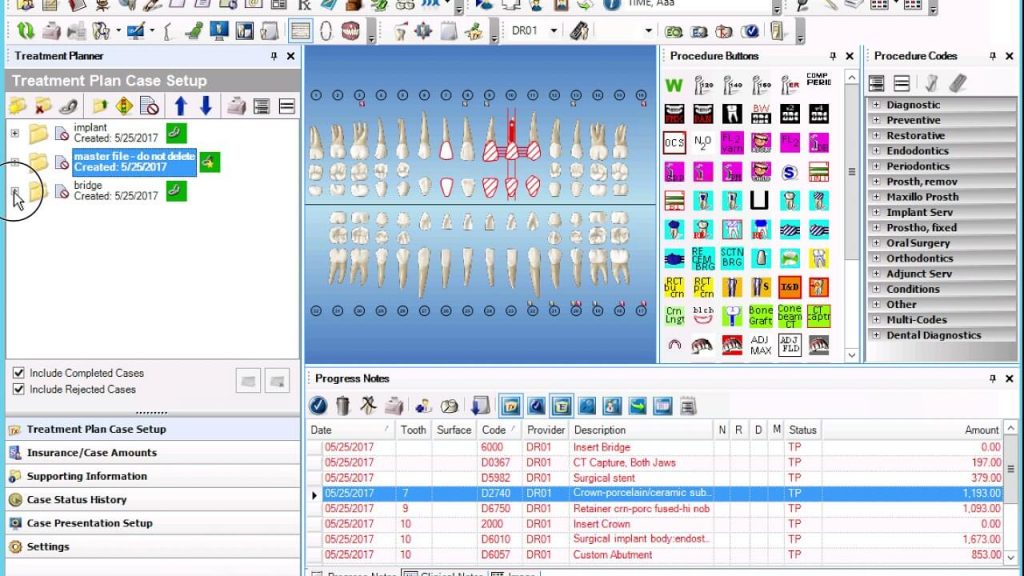Click the orange T&D procedure button
This screenshot has height=576, width=1024.
coord(790,287)
